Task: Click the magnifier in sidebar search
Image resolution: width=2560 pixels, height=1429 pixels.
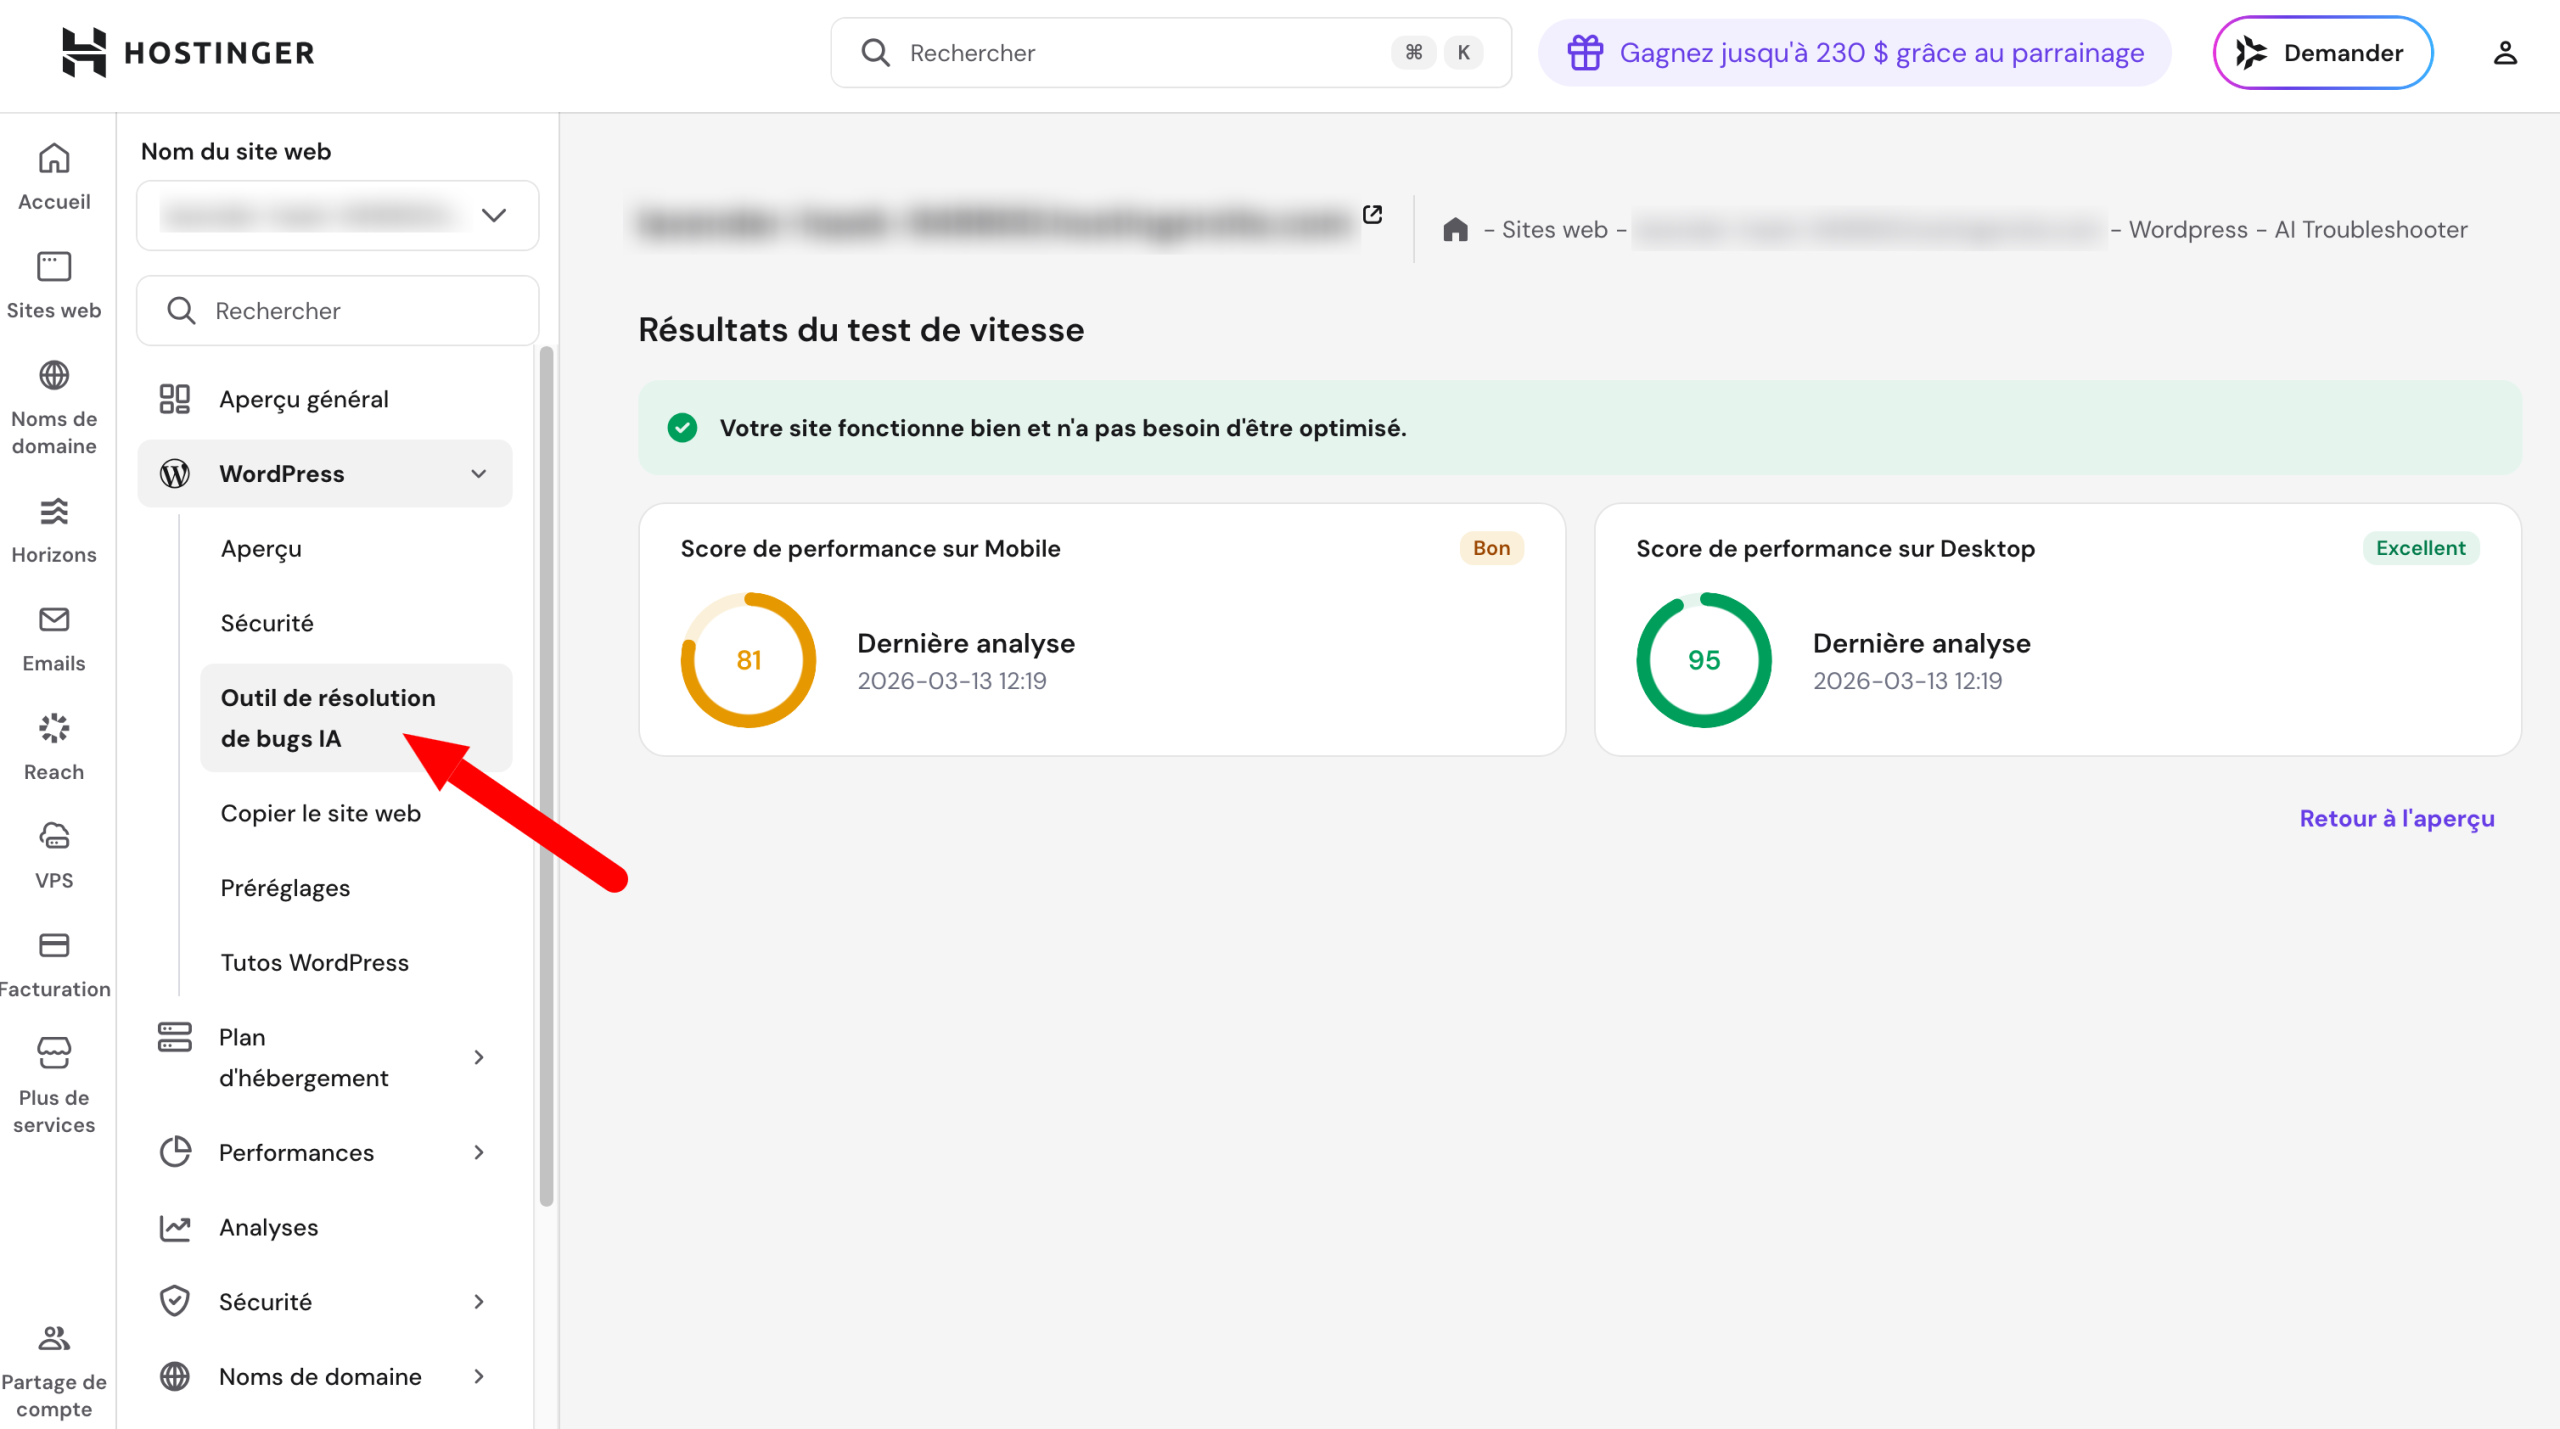Action: click(x=181, y=310)
